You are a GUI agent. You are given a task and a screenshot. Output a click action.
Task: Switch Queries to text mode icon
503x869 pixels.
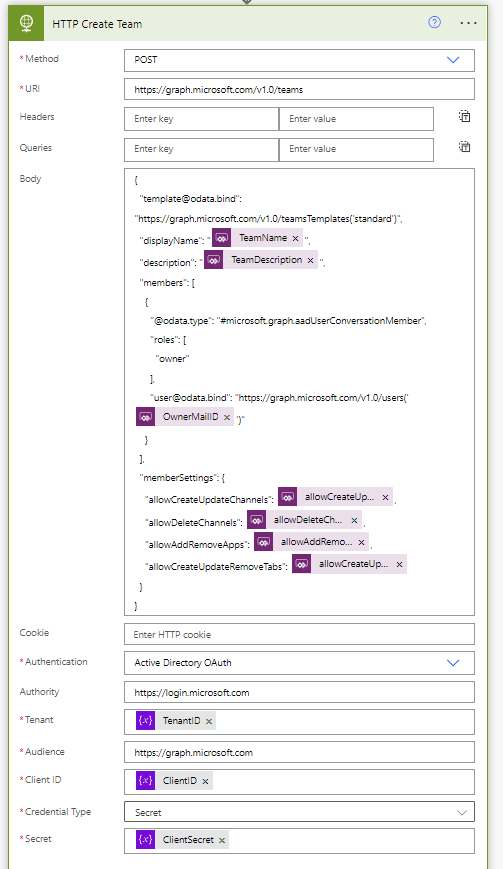(464, 147)
